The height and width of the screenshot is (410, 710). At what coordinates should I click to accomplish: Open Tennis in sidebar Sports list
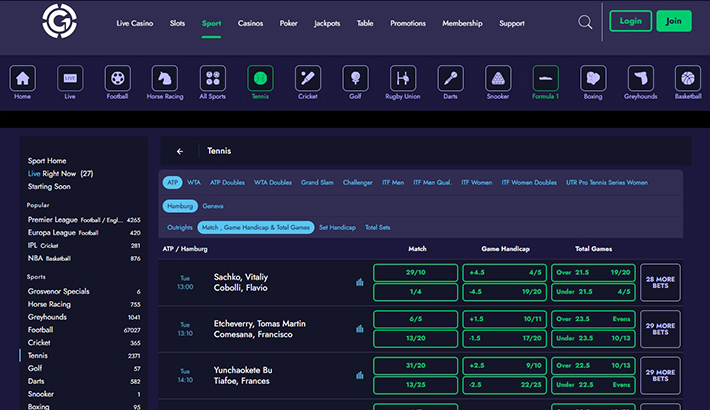[x=84, y=356]
